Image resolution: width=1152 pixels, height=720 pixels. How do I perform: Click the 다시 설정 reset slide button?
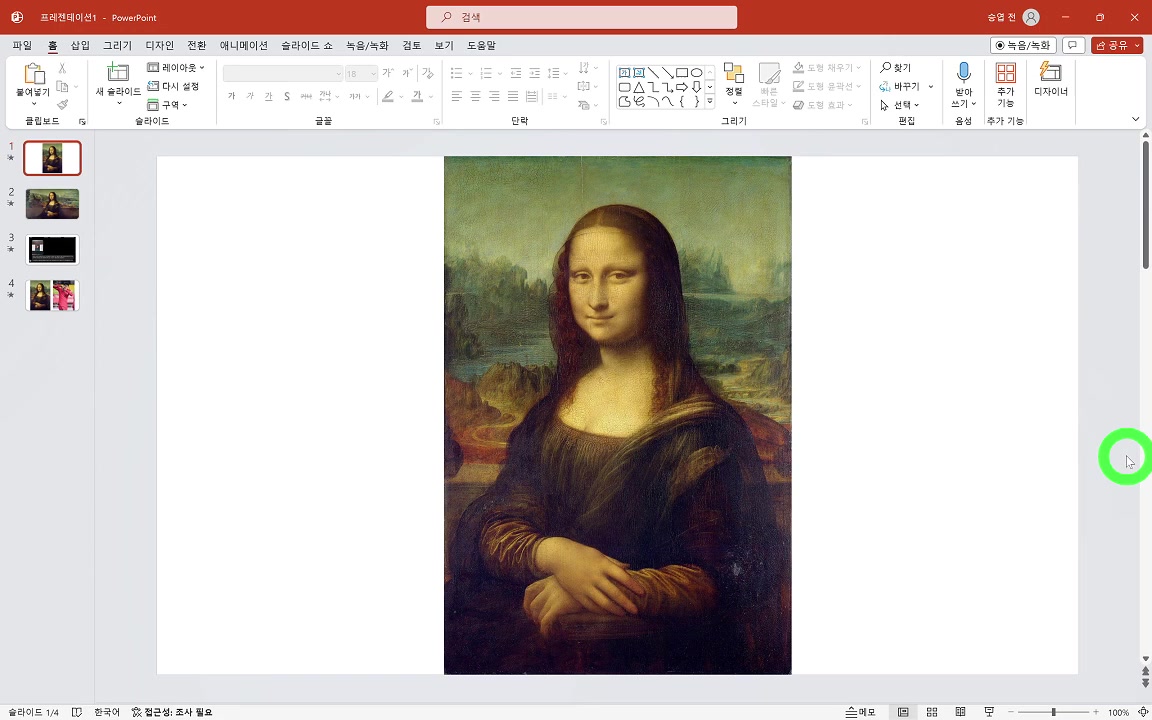(x=173, y=86)
